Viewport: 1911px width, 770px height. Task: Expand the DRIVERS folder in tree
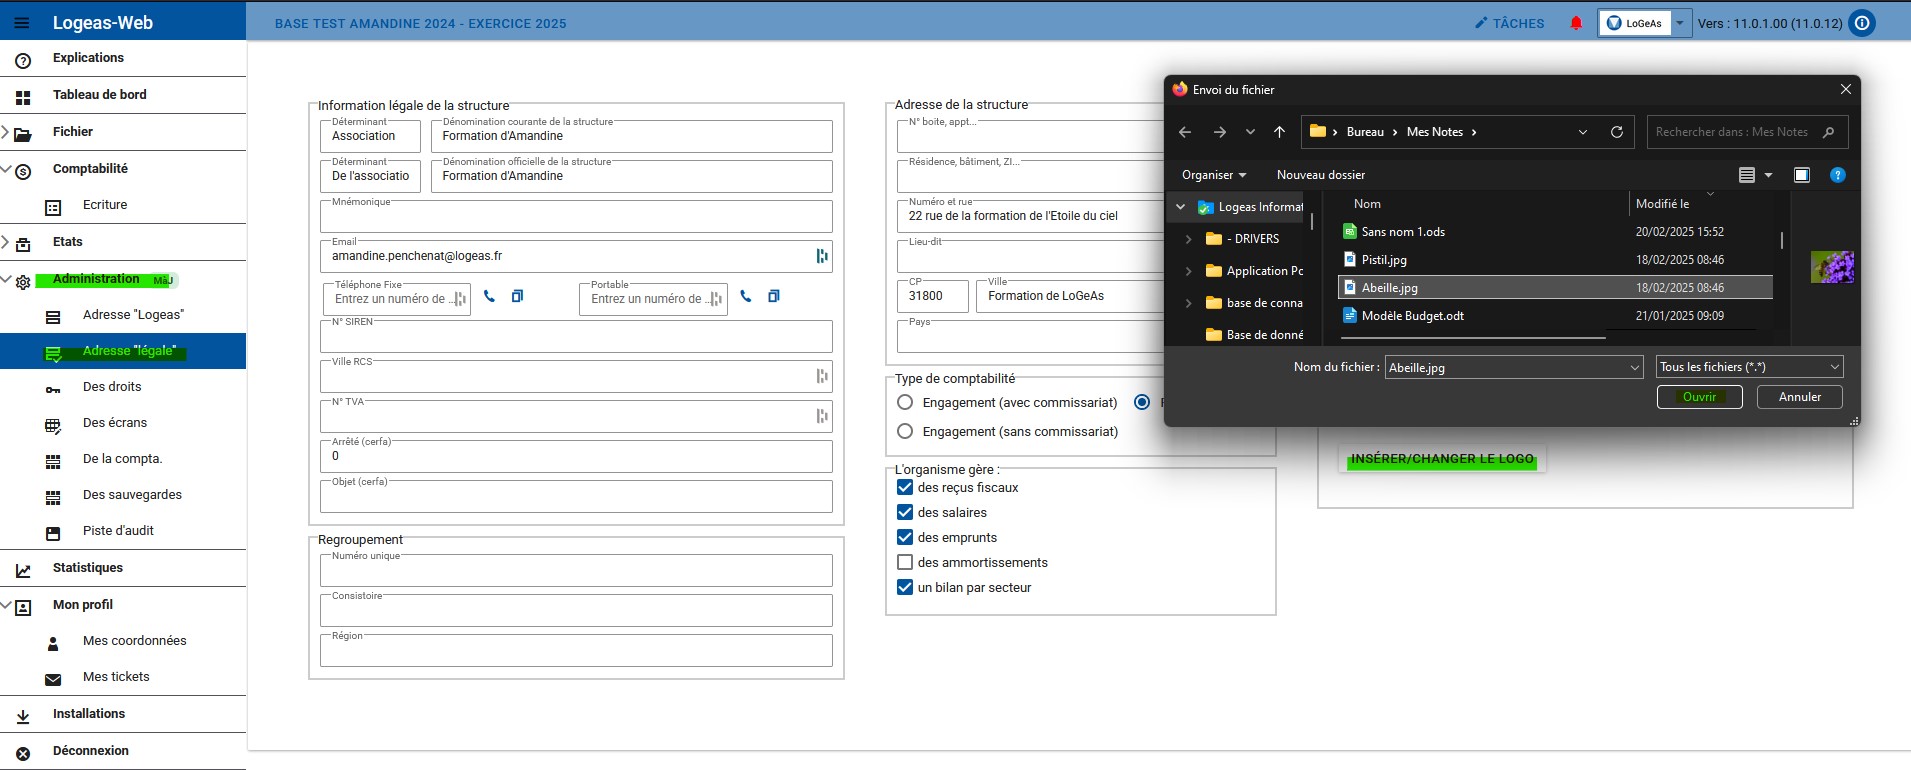[1188, 239]
